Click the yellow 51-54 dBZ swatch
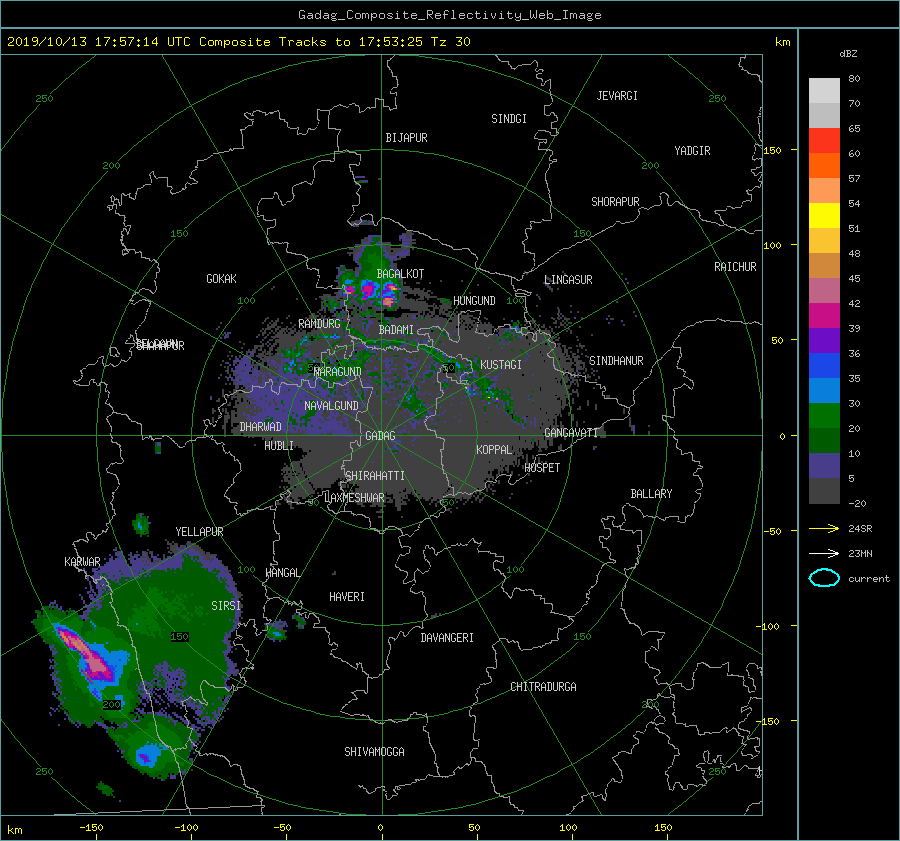Screen dimensions: 900x841 pos(824,216)
